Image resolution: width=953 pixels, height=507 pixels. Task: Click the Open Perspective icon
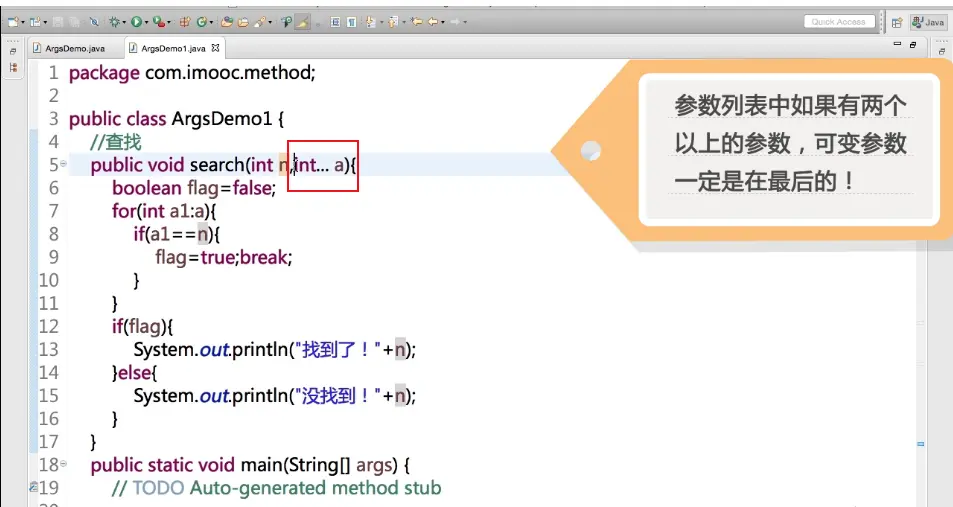click(897, 22)
